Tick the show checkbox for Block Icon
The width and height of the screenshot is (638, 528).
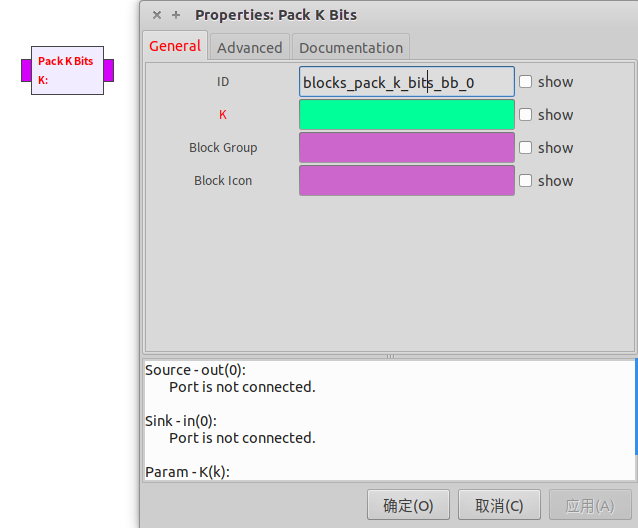pos(526,181)
